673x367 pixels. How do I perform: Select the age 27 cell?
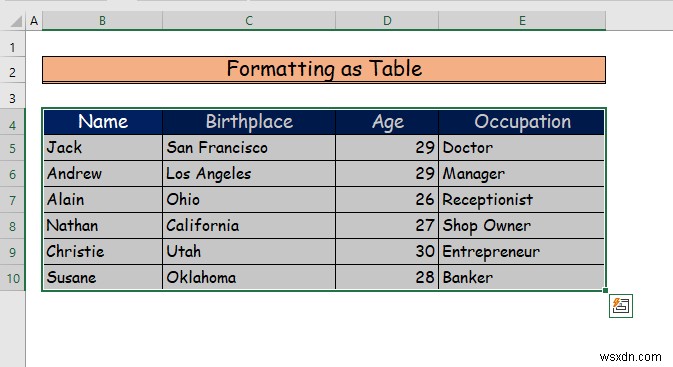click(x=387, y=226)
